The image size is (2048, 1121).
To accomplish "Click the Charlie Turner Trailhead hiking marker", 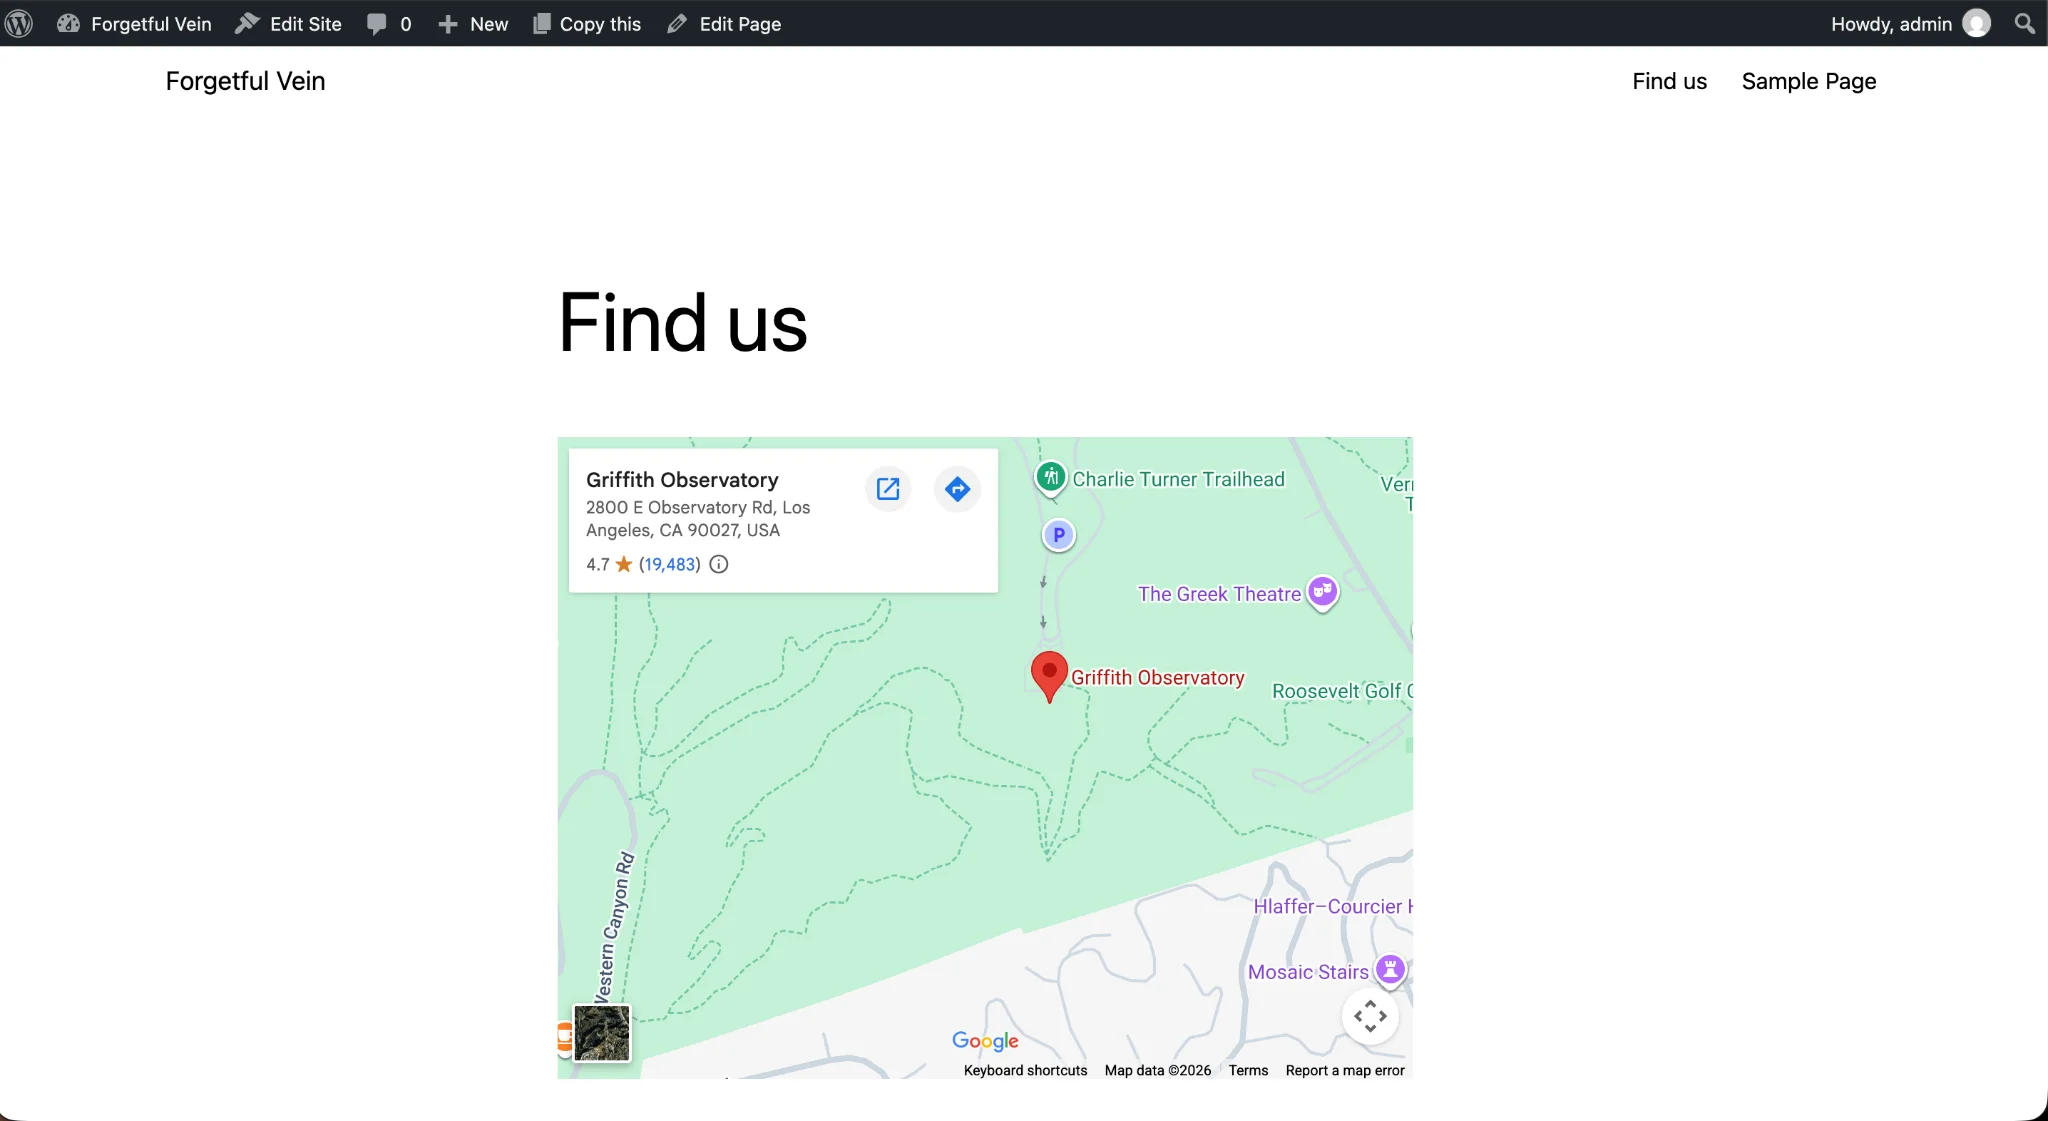I will coord(1050,477).
